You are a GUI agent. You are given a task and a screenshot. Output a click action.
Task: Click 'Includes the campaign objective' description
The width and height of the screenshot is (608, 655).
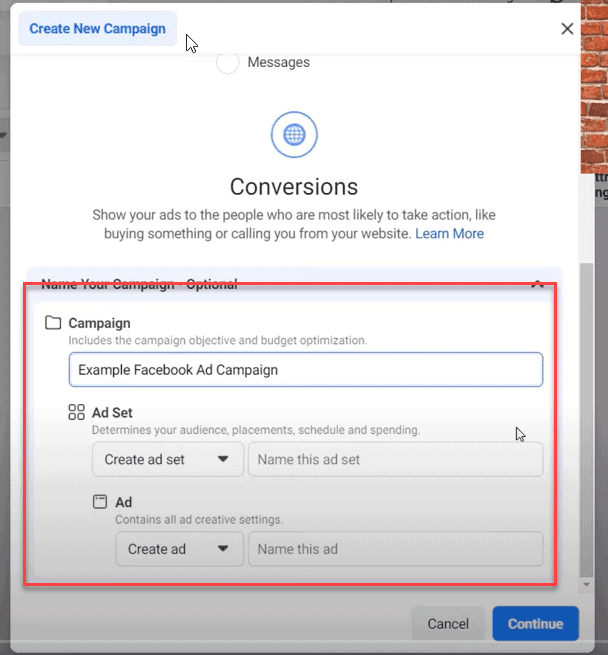click(218, 340)
